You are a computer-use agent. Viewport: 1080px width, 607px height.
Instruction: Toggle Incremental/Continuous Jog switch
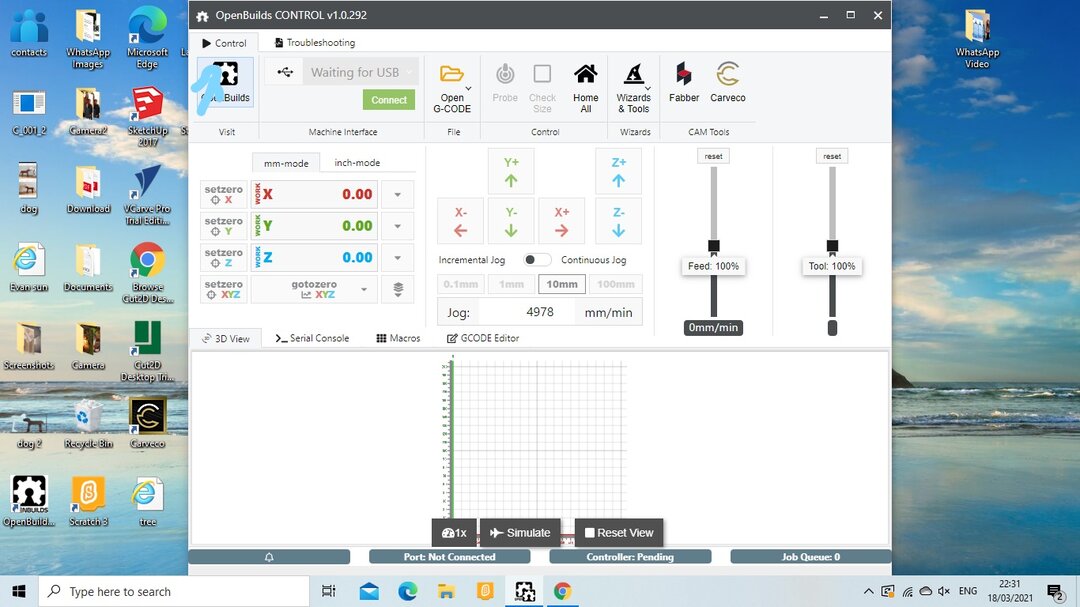[537, 260]
